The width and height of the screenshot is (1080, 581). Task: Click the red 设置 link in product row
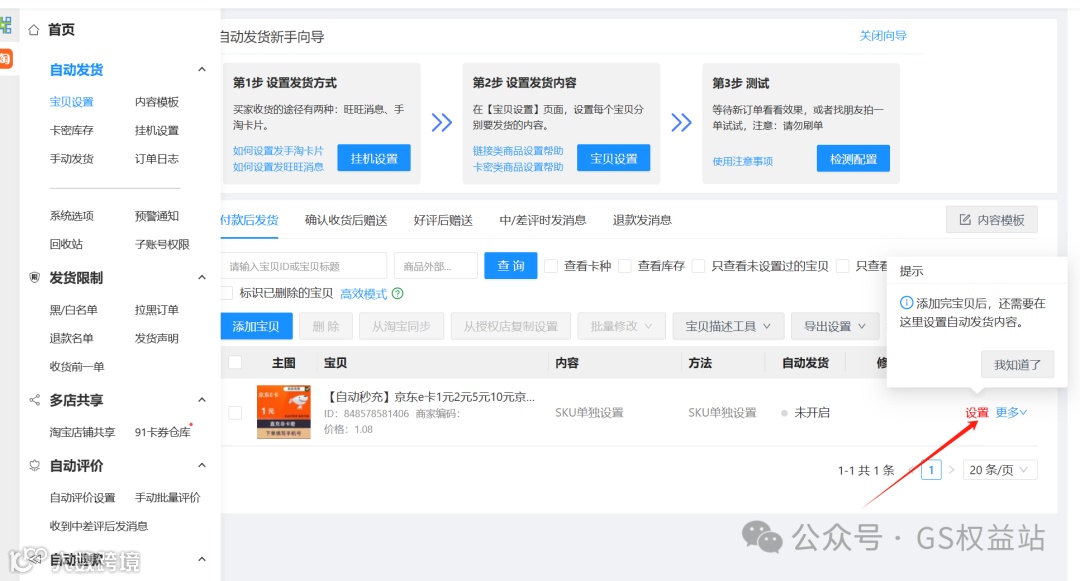[977, 412]
